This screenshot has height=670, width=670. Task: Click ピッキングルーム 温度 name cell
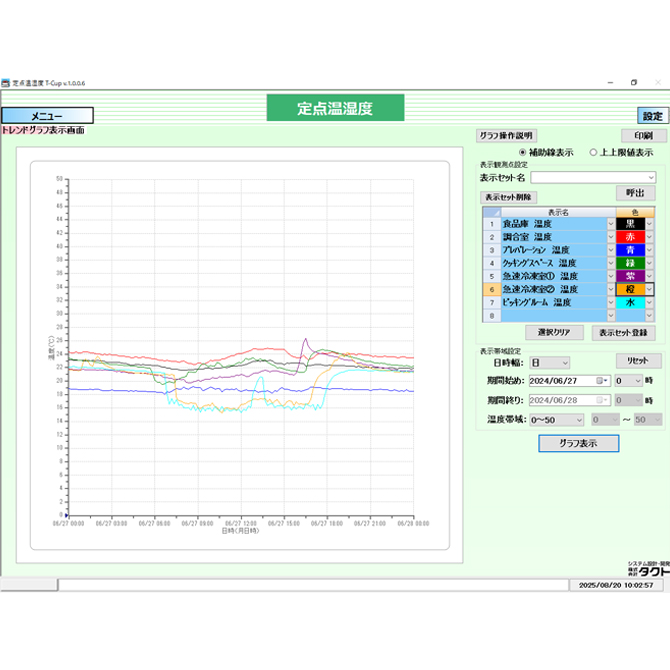554,303
